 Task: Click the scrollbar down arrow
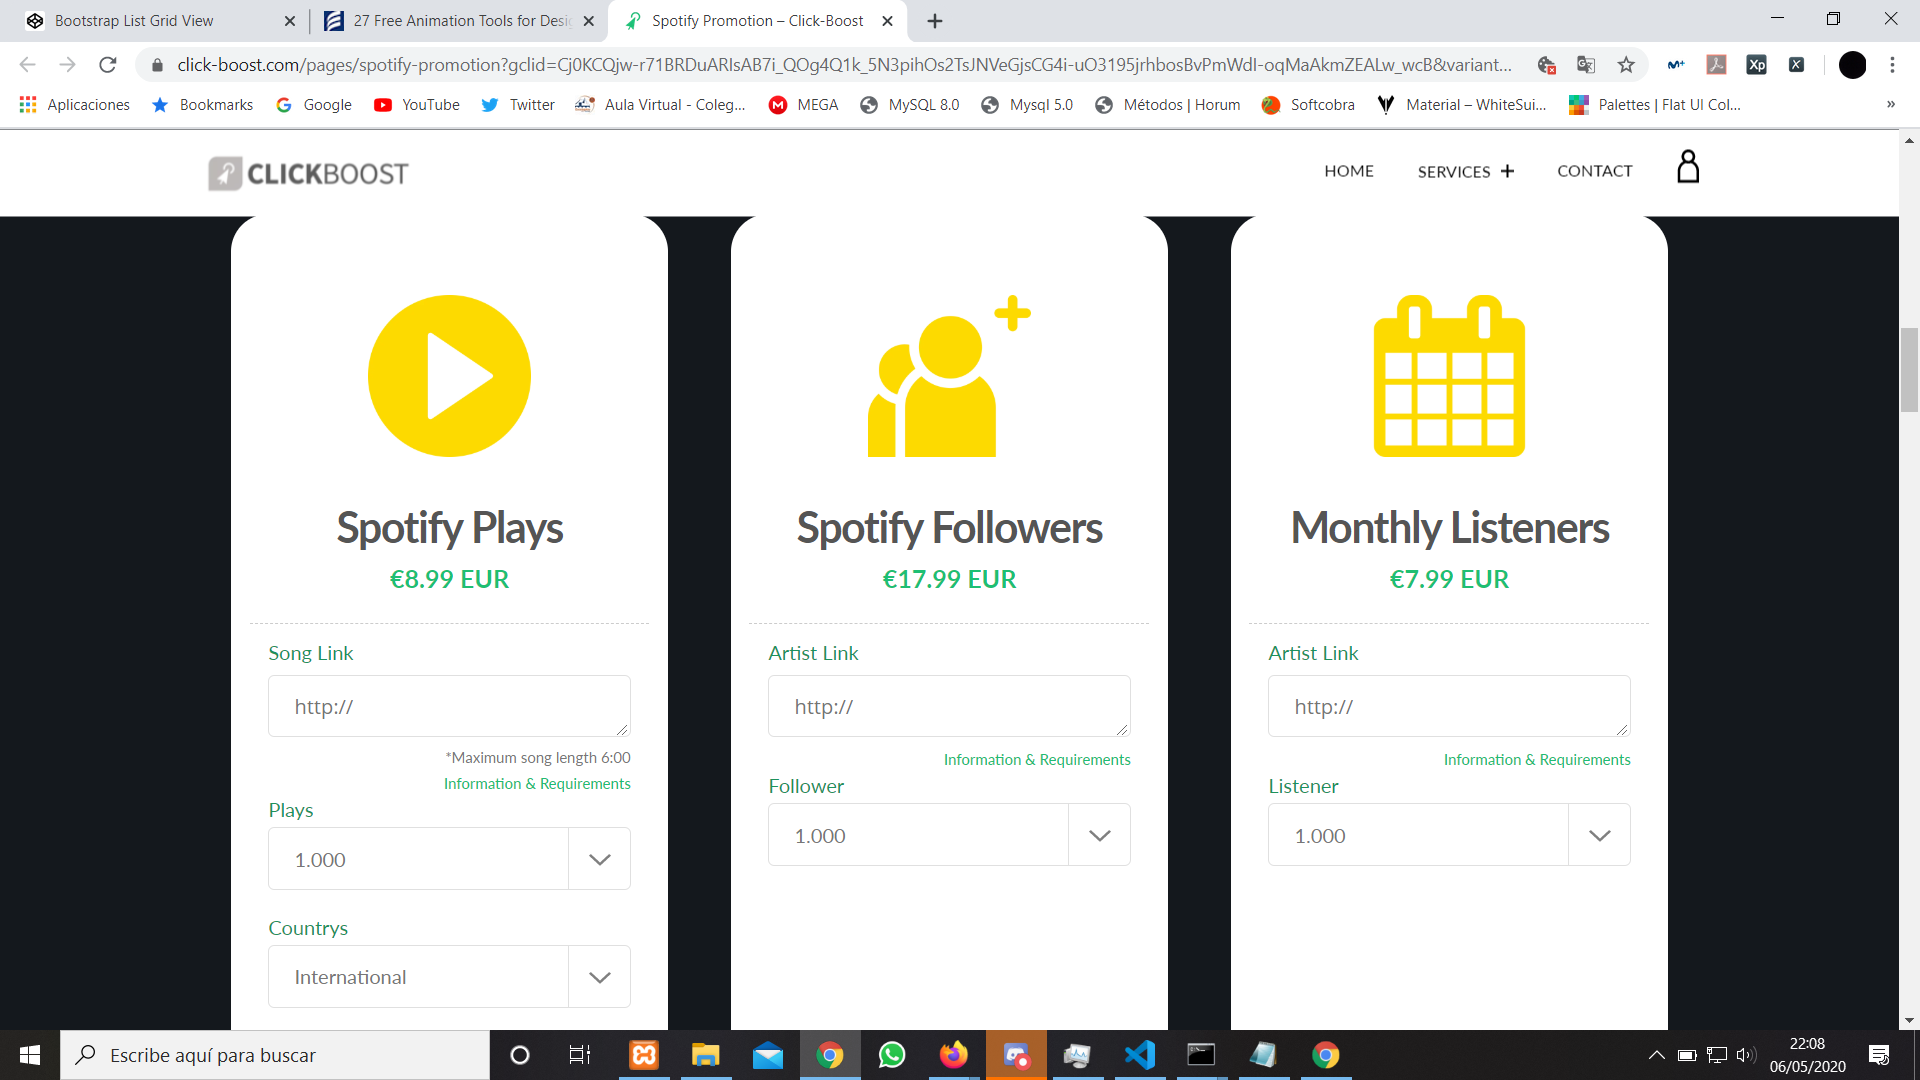[x=1909, y=1021]
